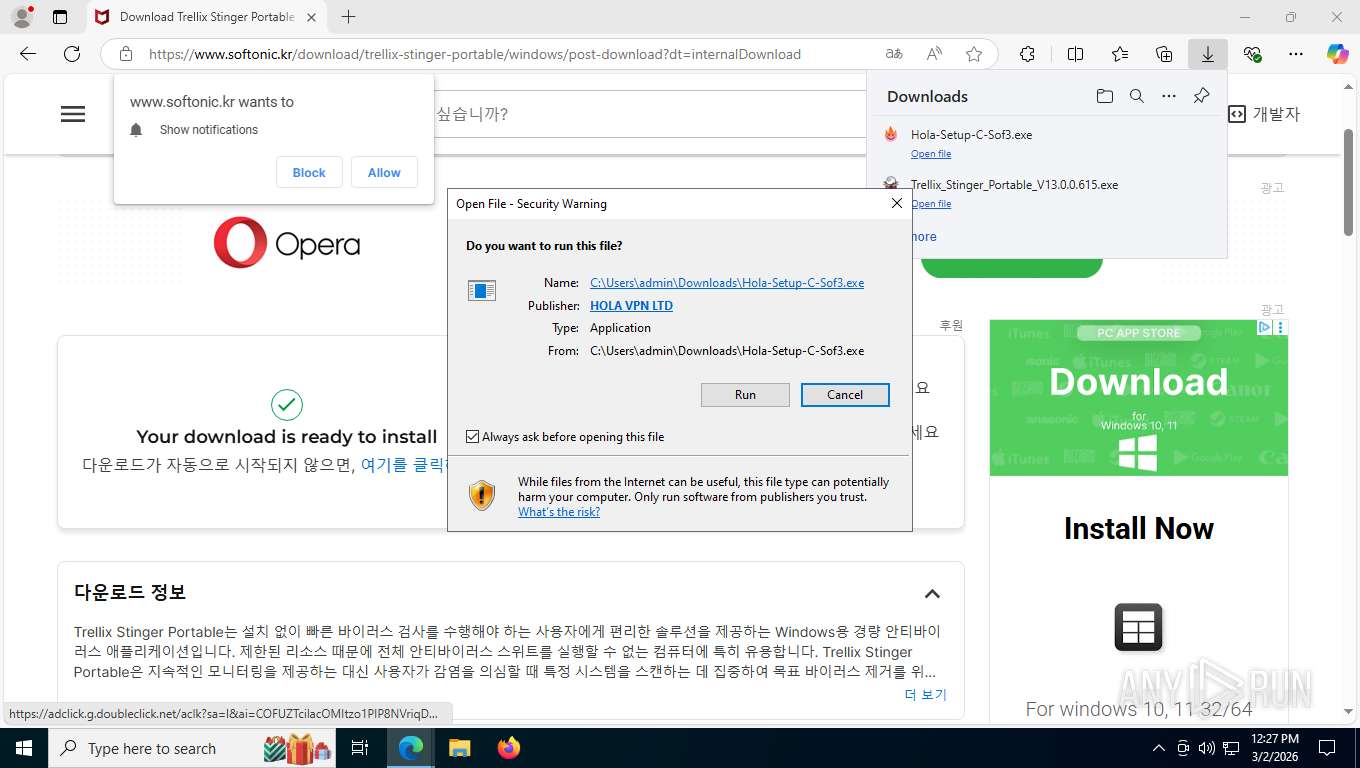Open Task View on the taskbar
Viewport: 1360px width, 768px height.
coord(360,748)
